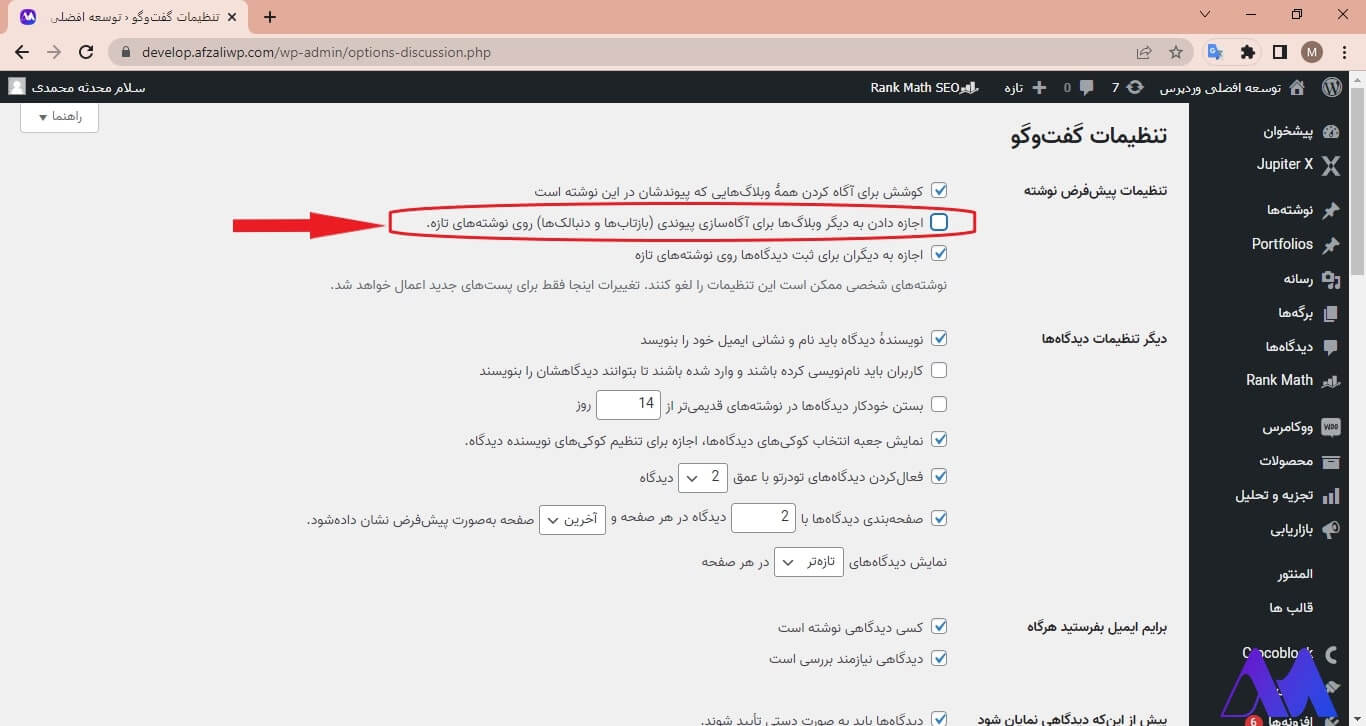1366x726 pixels.
Task: Toggle comment must be manually approved checkbox
Action: [x=939, y=718]
